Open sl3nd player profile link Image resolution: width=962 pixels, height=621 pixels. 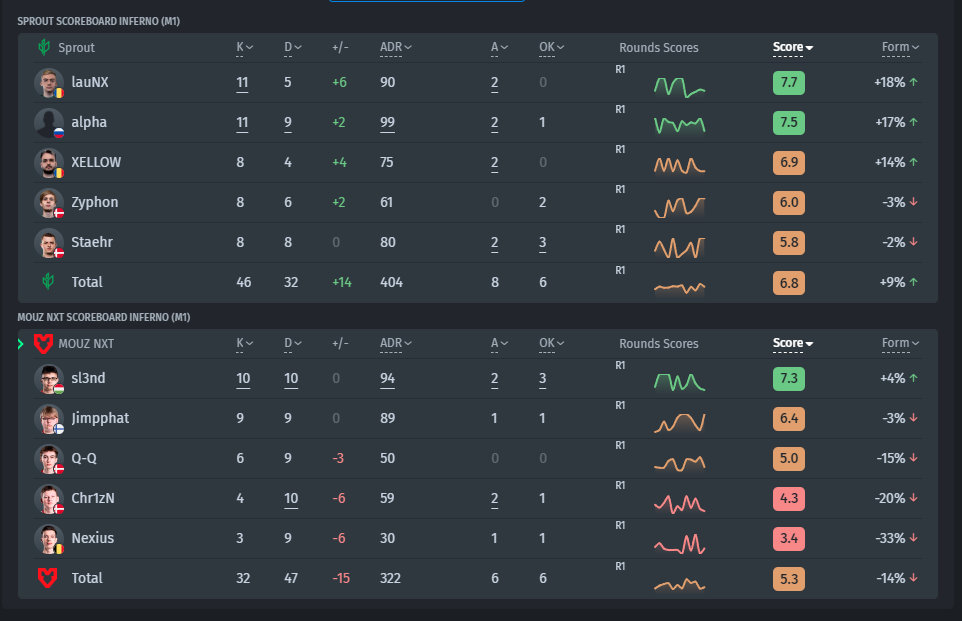[x=88, y=378]
